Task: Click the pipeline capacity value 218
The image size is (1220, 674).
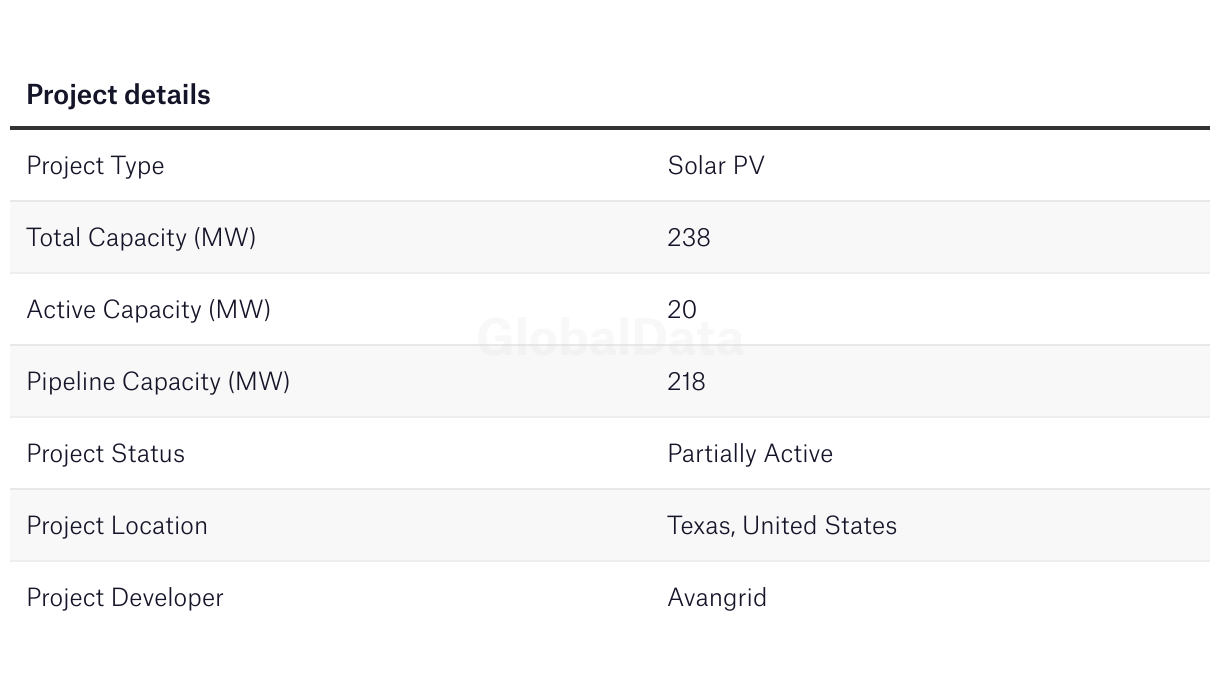Action: coord(686,381)
